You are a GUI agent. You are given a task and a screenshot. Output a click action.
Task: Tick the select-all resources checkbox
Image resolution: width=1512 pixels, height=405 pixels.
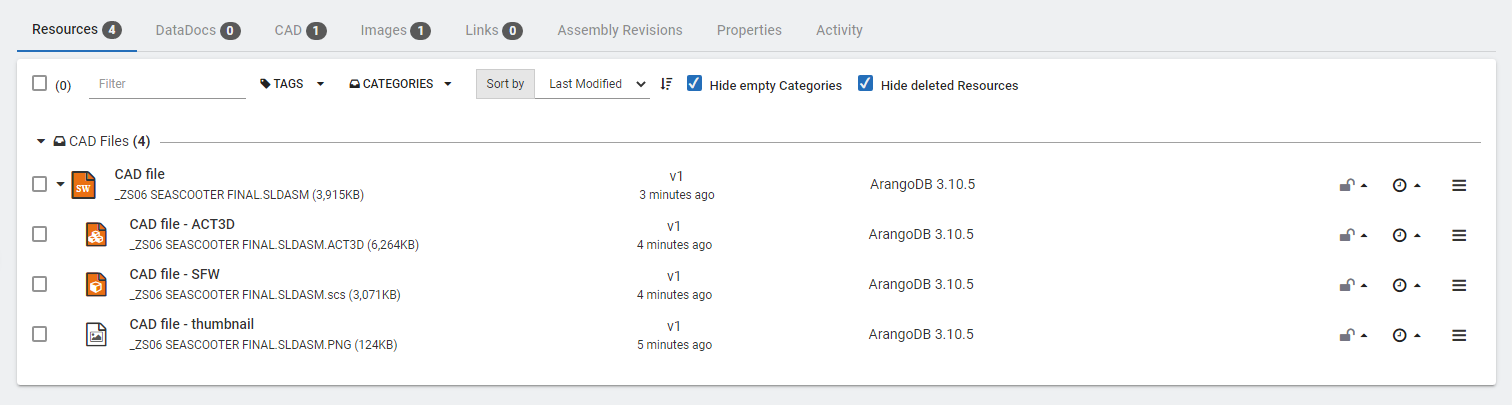click(x=40, y=84)
